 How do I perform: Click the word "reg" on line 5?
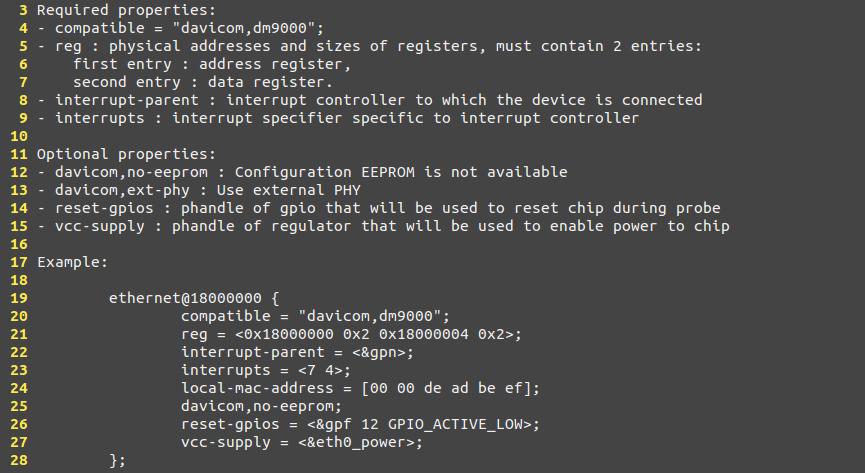pyautogui.click(x=68, y=47)
